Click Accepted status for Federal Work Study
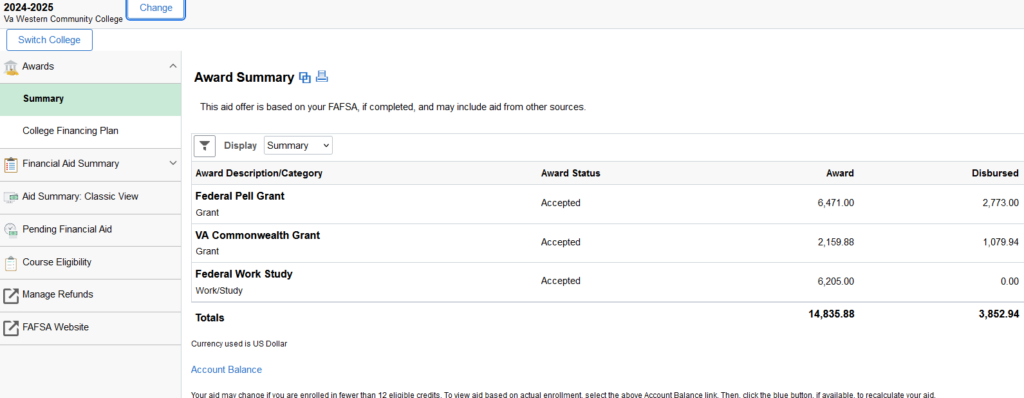The image size is (1024, 398). point(560,281)
